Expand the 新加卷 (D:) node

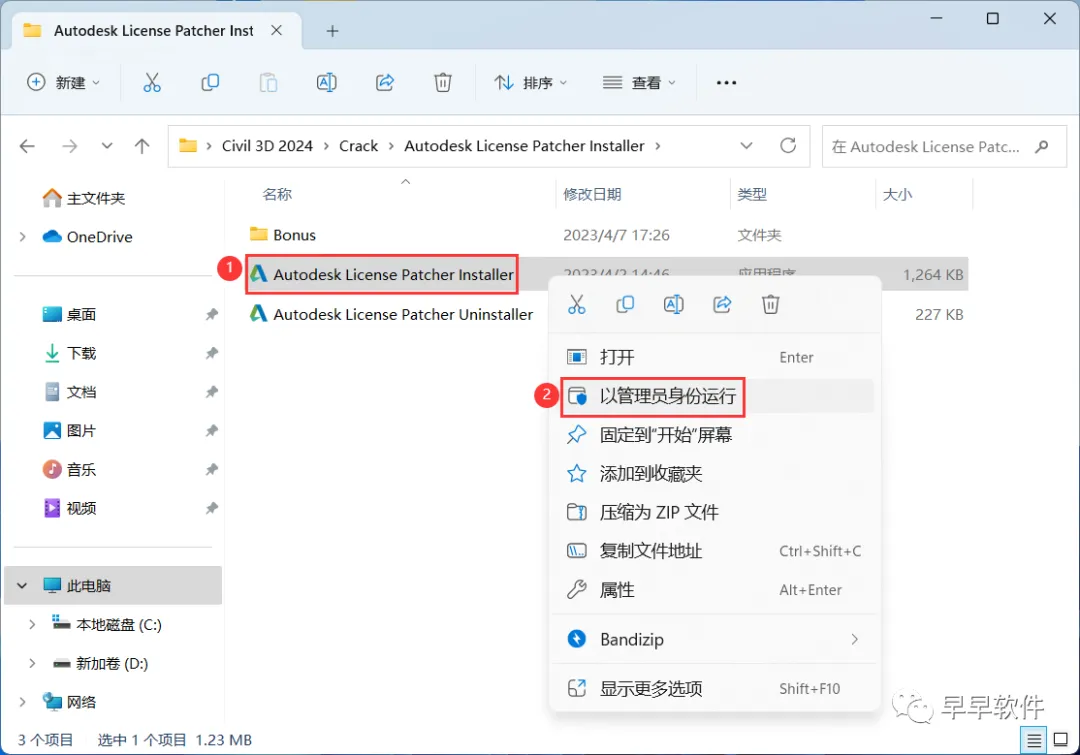(x=32, y=663)
